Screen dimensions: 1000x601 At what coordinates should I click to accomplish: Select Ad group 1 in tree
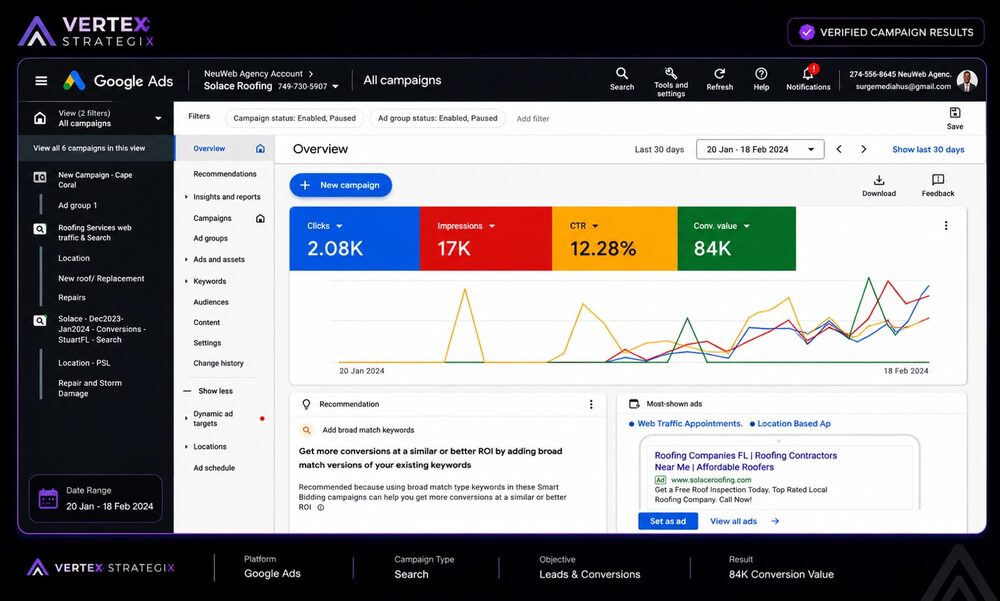(x=78, y=205)
